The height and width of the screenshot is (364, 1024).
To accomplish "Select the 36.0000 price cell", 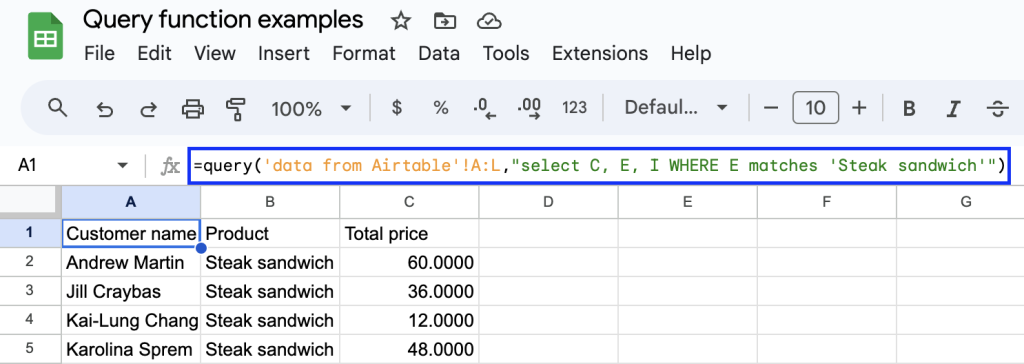I will (409, 291).
